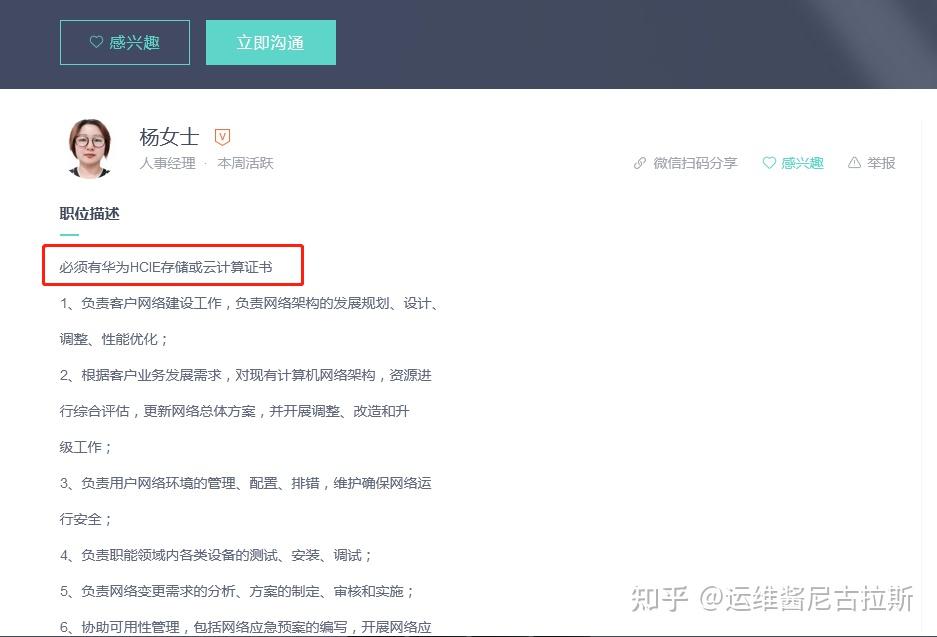Screen dimensions: 937x637
Task: Click description item 1 about 负责客户网络建设工作
Action: tap(249, 303)
